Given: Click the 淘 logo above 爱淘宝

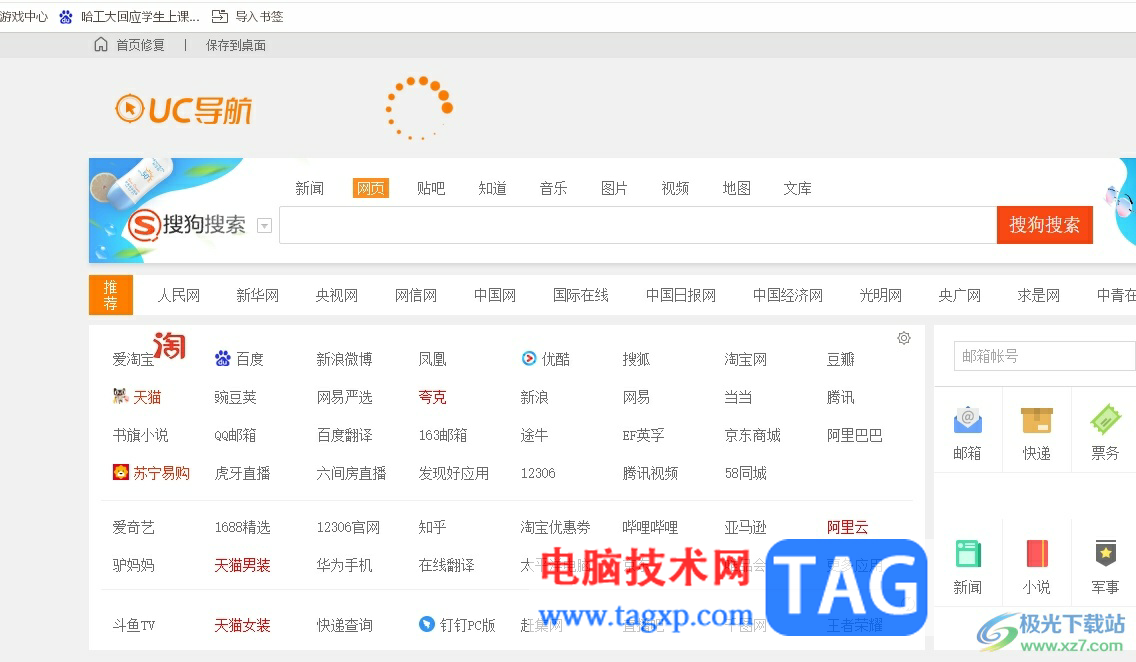Looking at the screenshot, I should pyautogui.click(x=170, y=345).
